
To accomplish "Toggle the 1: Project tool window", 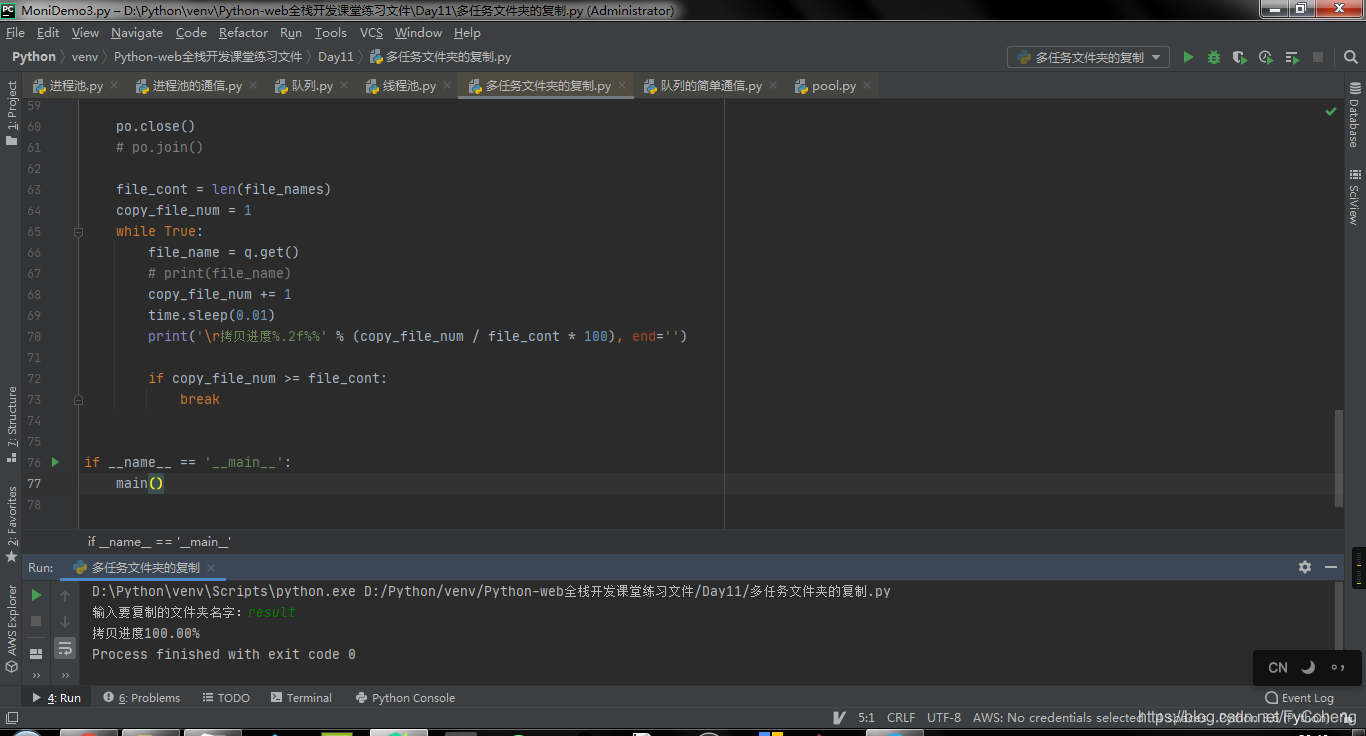I will pyautogui.click(x=12, y=113).
